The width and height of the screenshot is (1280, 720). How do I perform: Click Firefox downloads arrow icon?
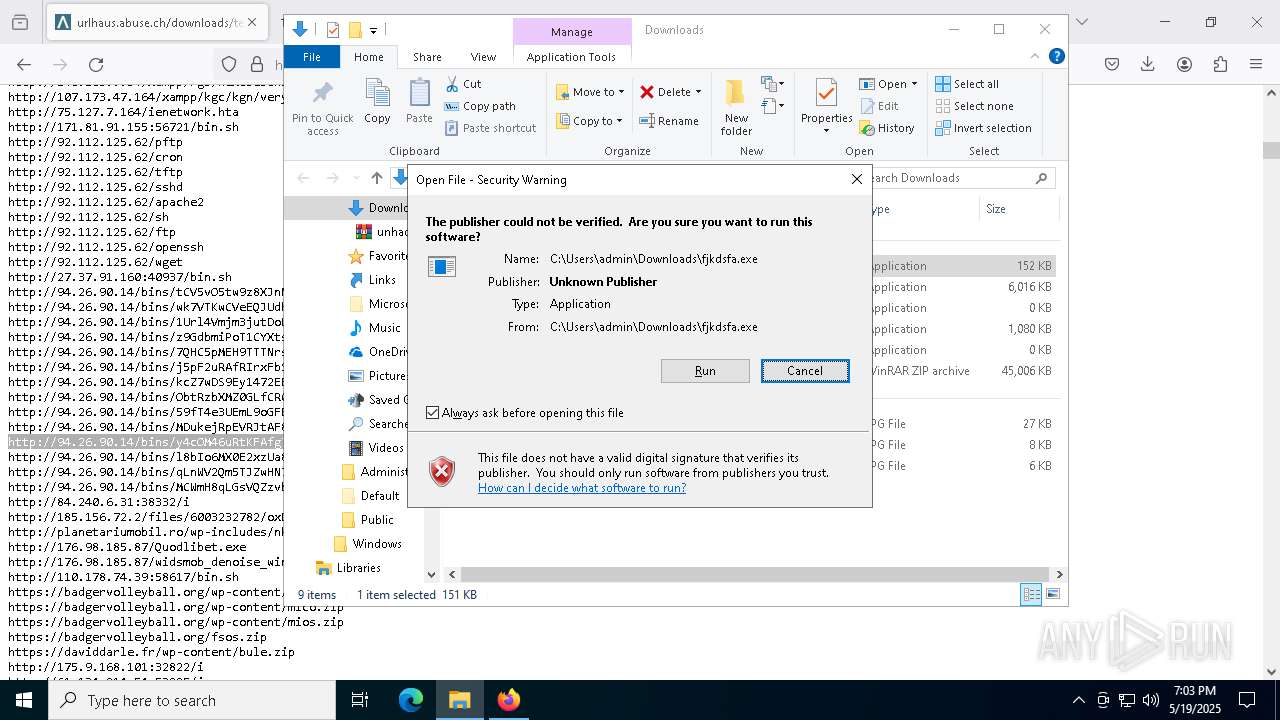(x=1148, y=64)
